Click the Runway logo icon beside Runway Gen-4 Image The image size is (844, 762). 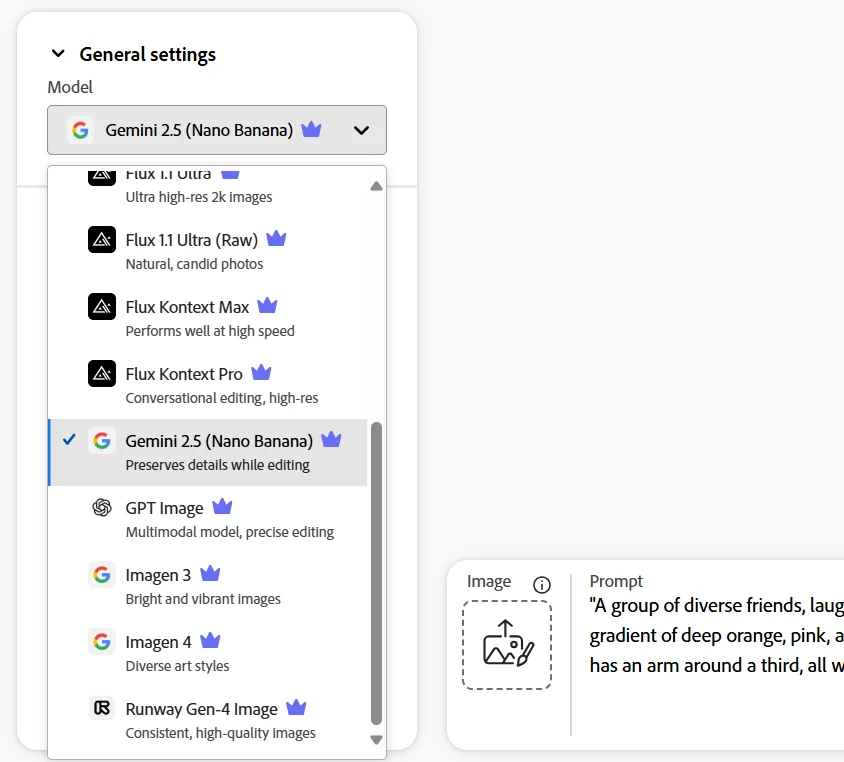click(102, 708)
